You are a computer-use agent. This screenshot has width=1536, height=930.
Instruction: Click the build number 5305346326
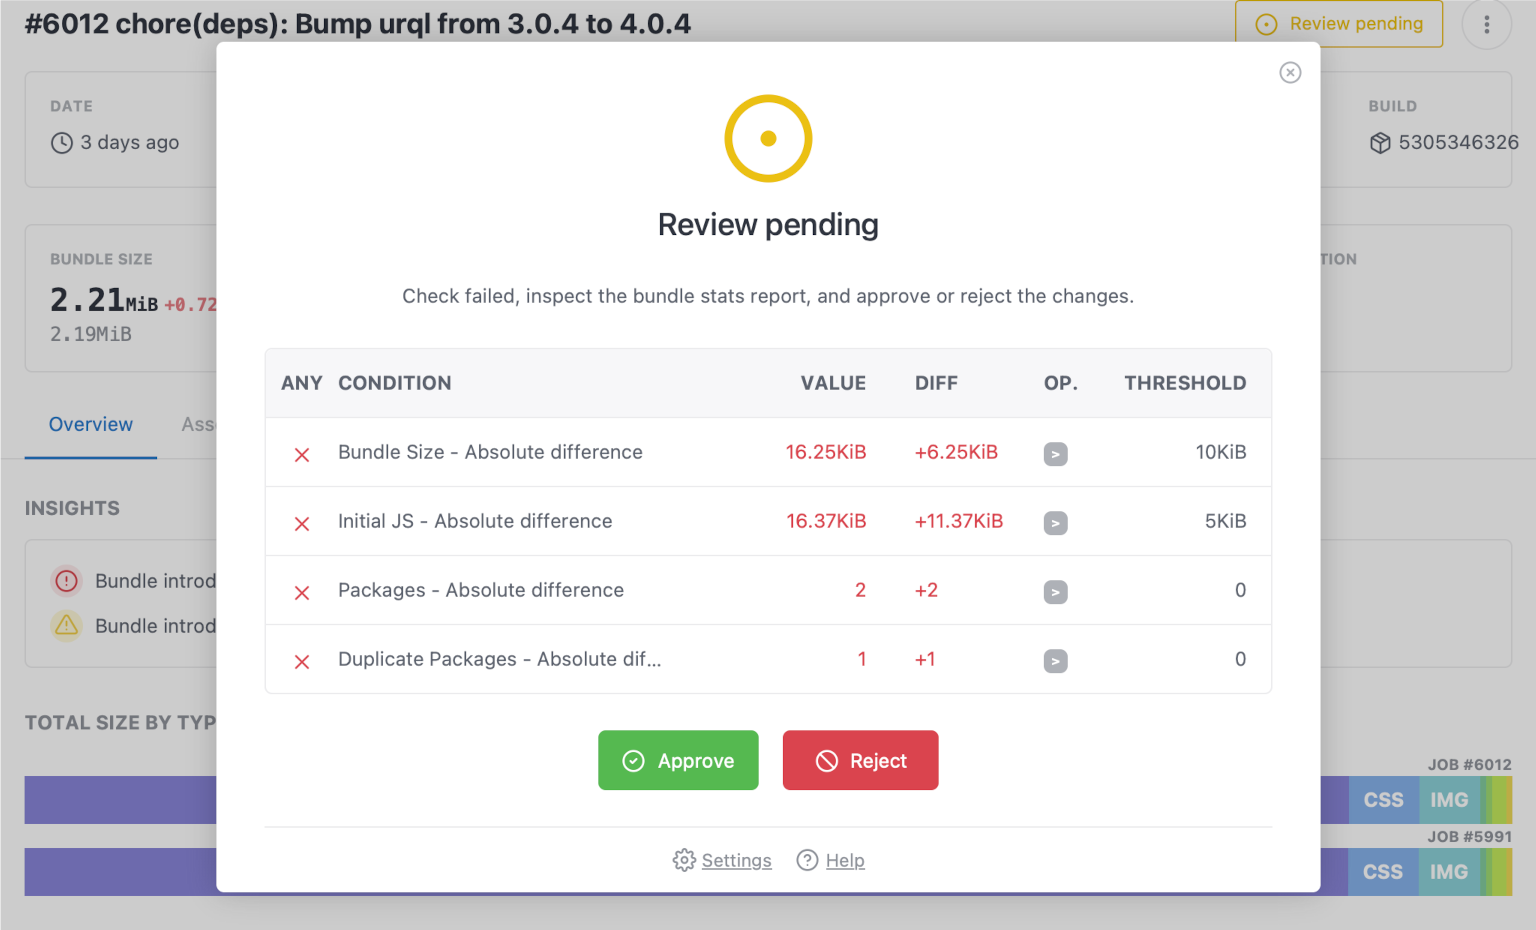coord(1458,142)
